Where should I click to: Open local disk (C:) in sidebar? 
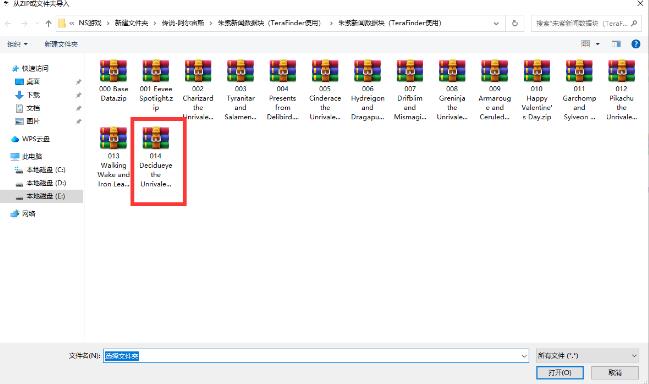(40, 170)
